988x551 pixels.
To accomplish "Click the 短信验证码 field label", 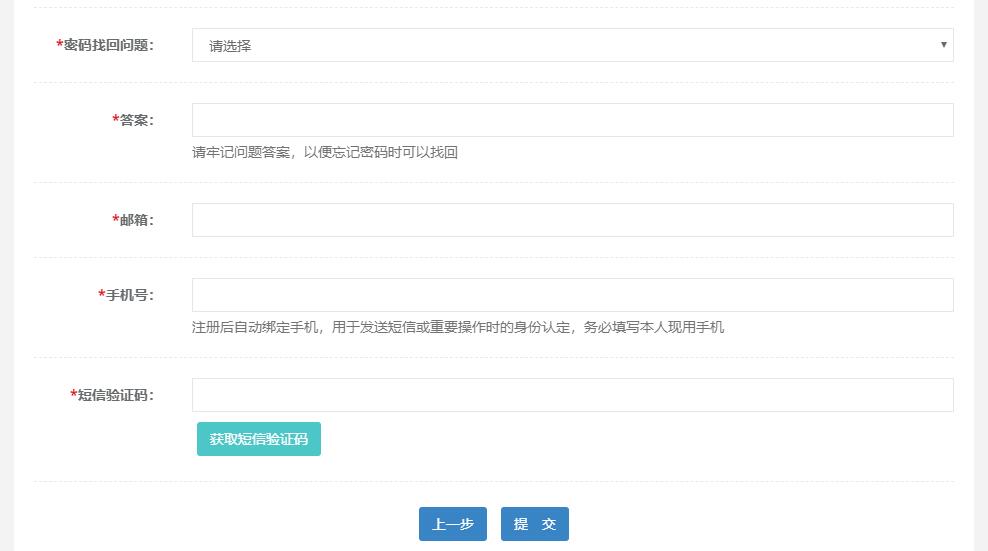I will 115,395.
